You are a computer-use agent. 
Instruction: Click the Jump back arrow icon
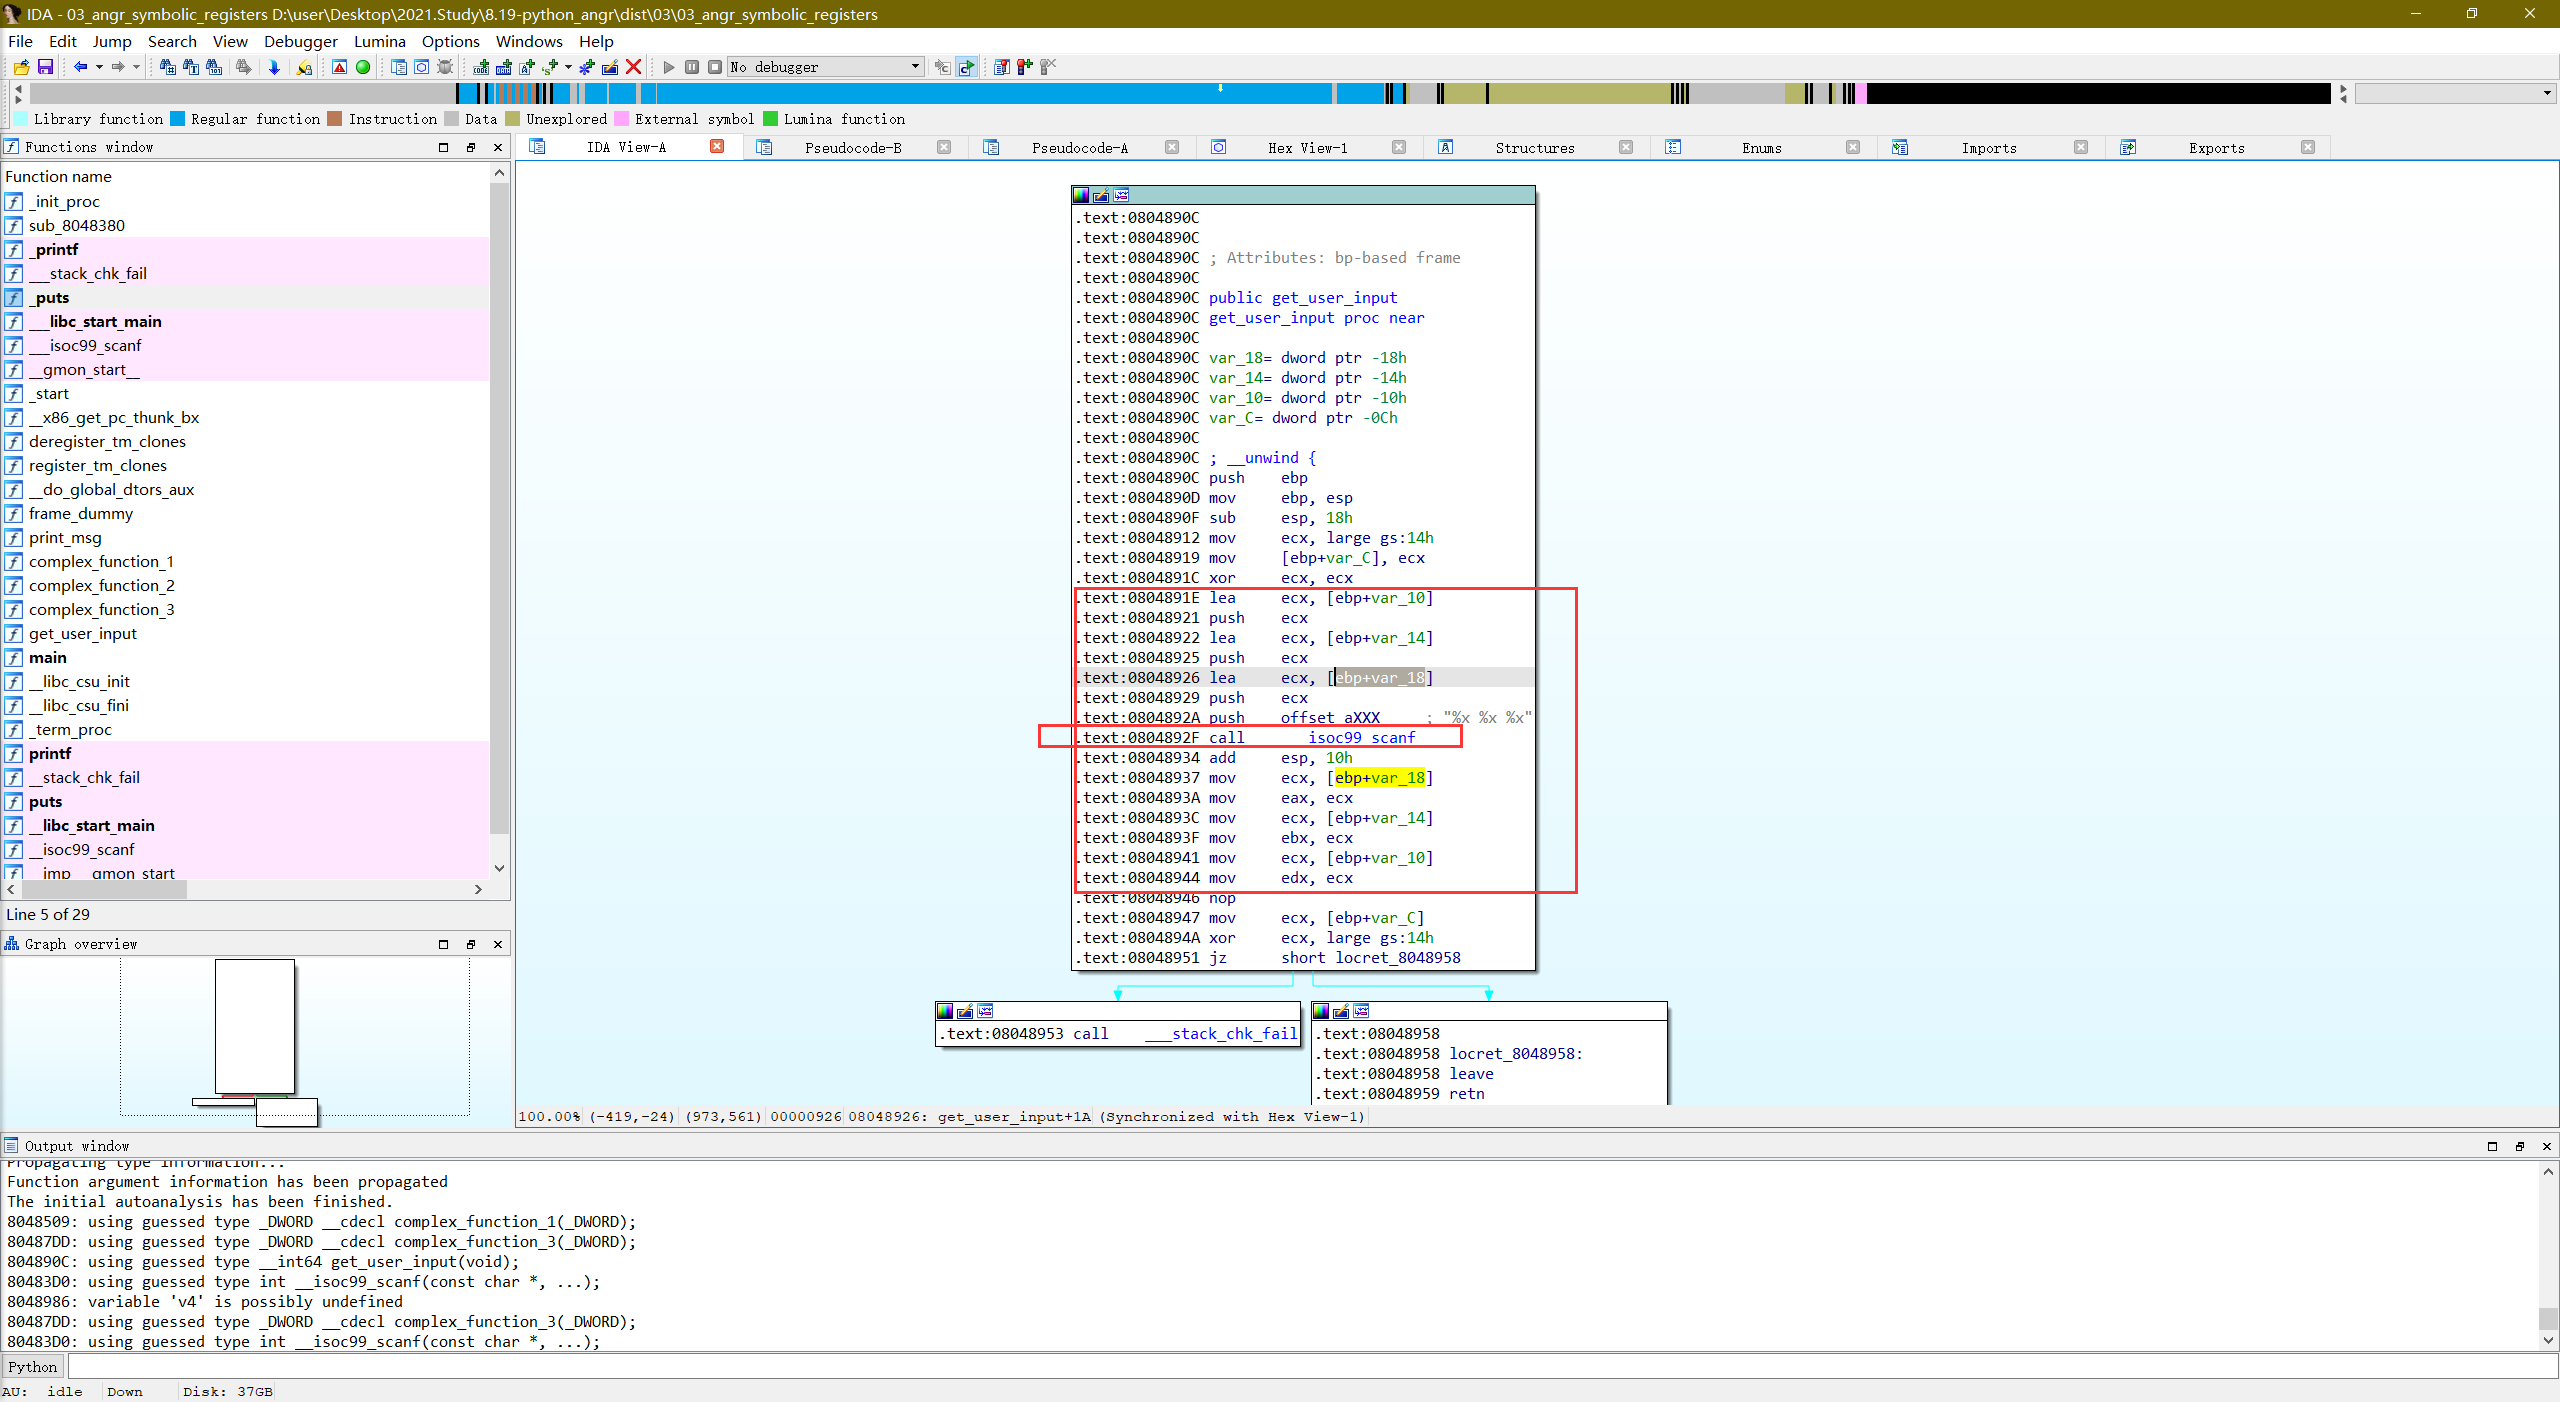(x=80, y=67)
